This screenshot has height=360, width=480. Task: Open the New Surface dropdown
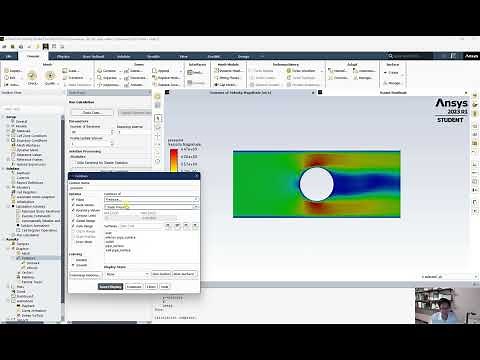(x=185, y=274)
